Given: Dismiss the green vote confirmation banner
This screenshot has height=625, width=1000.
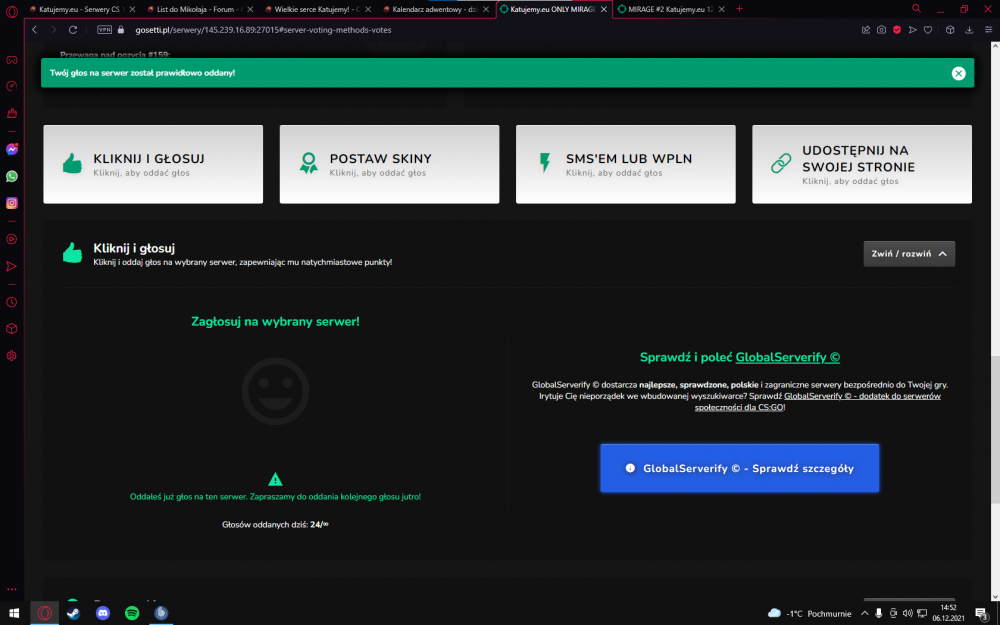Looking at the screenshot, I should 958,73.
